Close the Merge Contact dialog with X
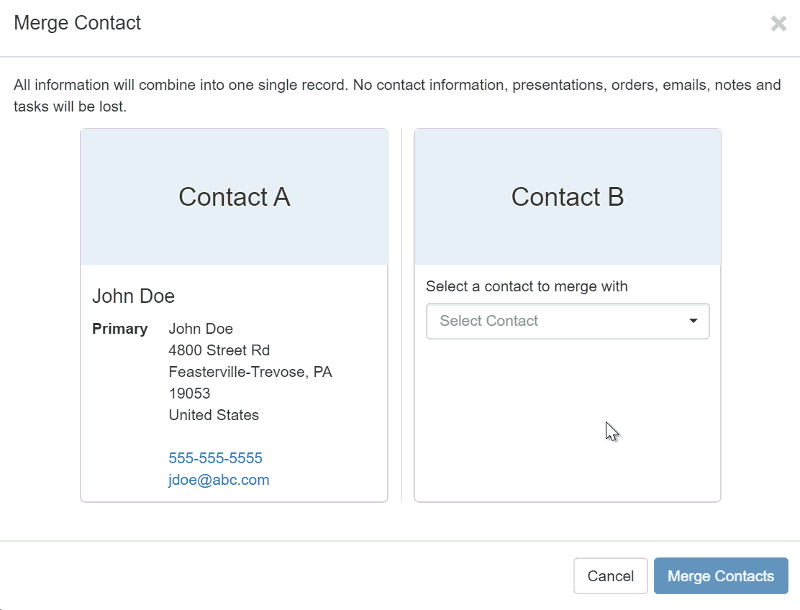This screenshot has height=610, width=800. click(x=779, y=23)
